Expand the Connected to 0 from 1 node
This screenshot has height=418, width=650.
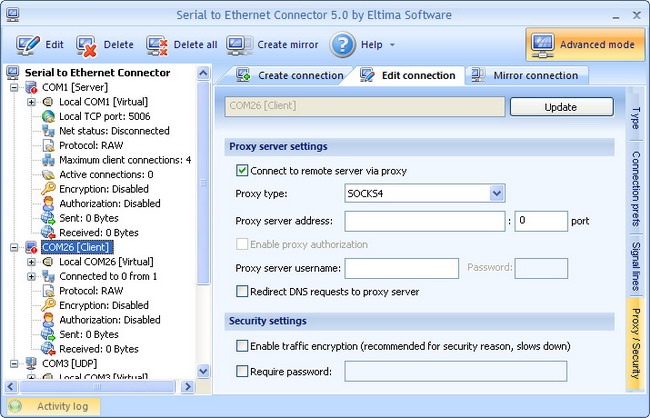tap(31, 277)
